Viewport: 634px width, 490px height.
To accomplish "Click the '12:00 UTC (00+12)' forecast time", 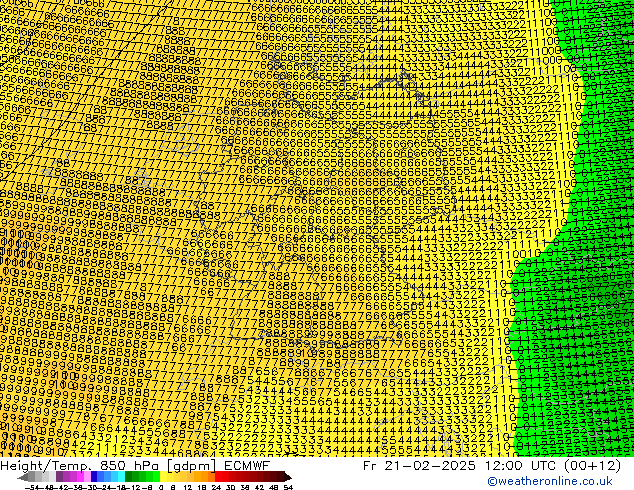I will click(553, 466).
